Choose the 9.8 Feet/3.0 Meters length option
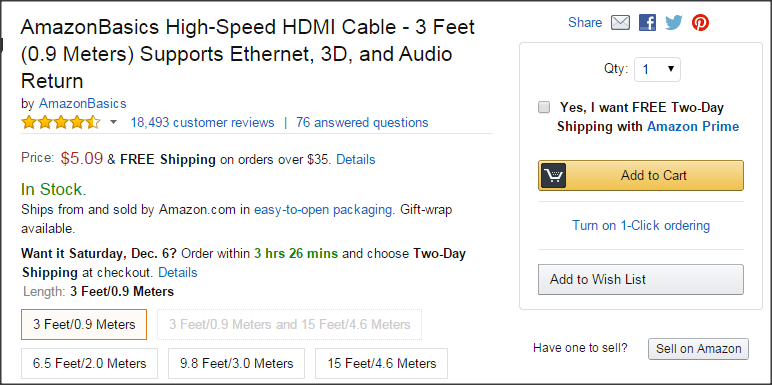The width and height of the screenshot is (772, 385). pyautogui.click(x=236, y=364)
